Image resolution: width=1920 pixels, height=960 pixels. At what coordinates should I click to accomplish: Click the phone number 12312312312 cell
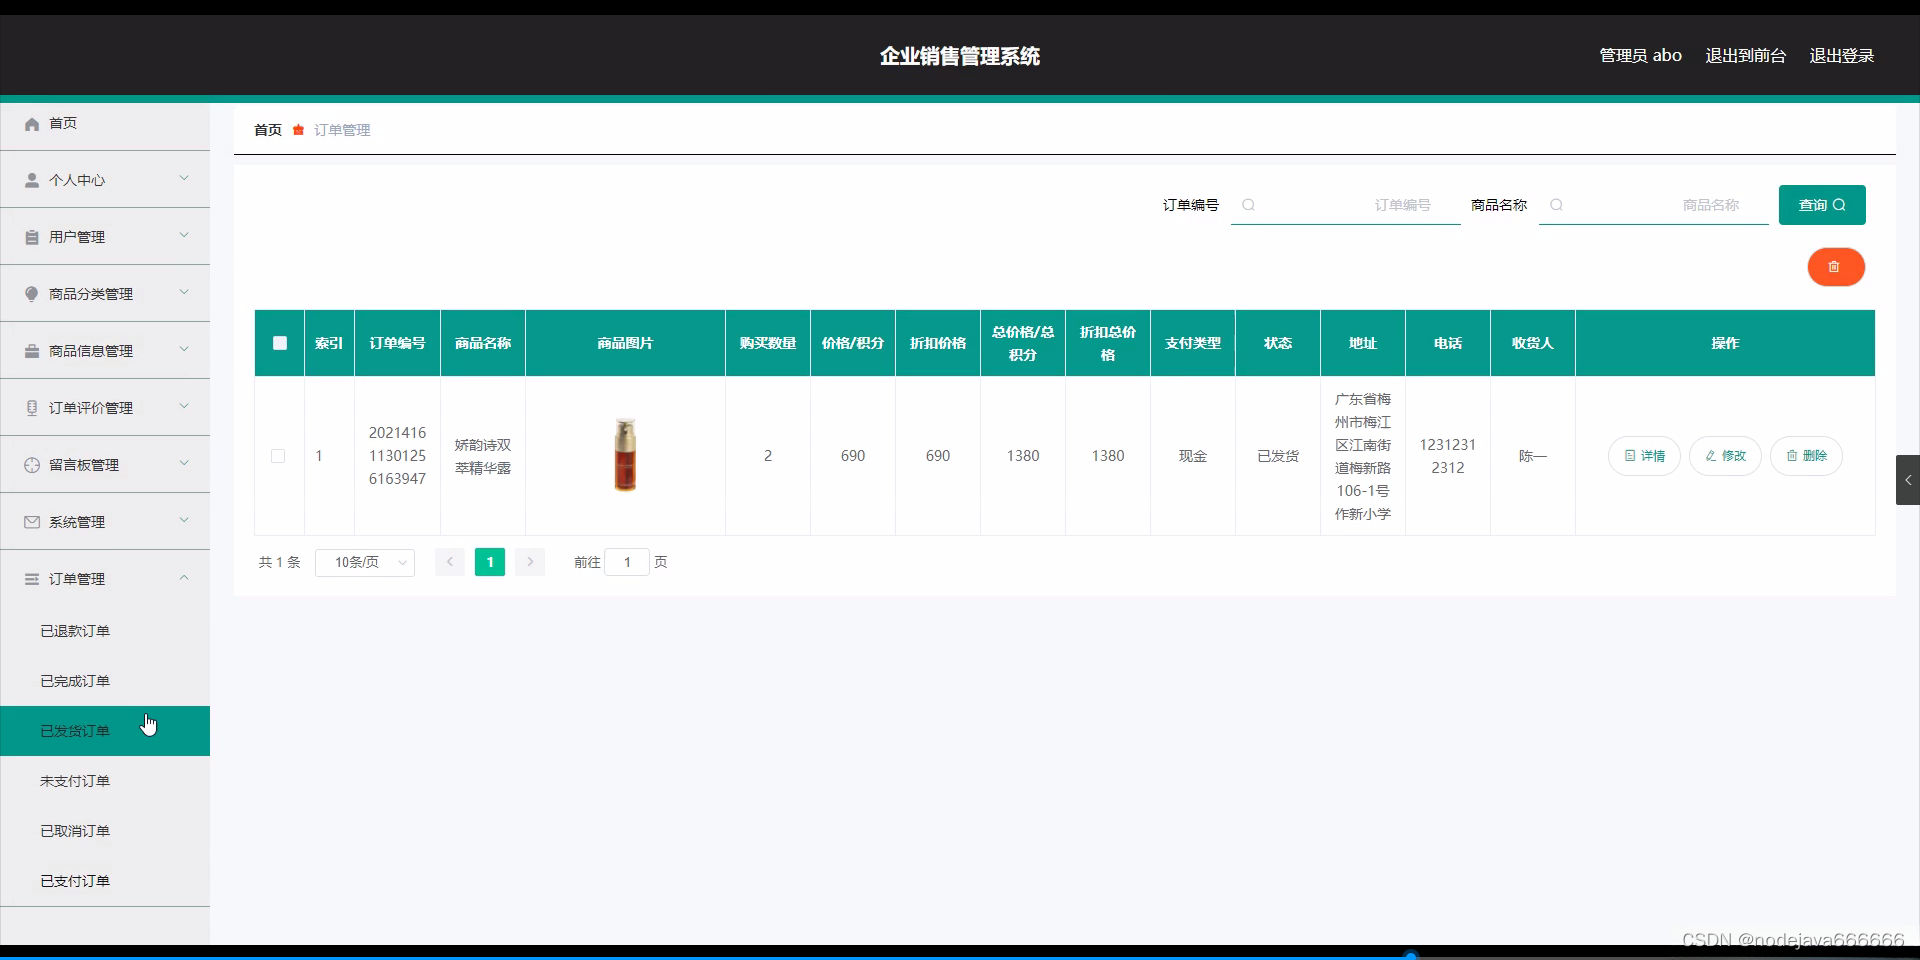coord(1448,456)
